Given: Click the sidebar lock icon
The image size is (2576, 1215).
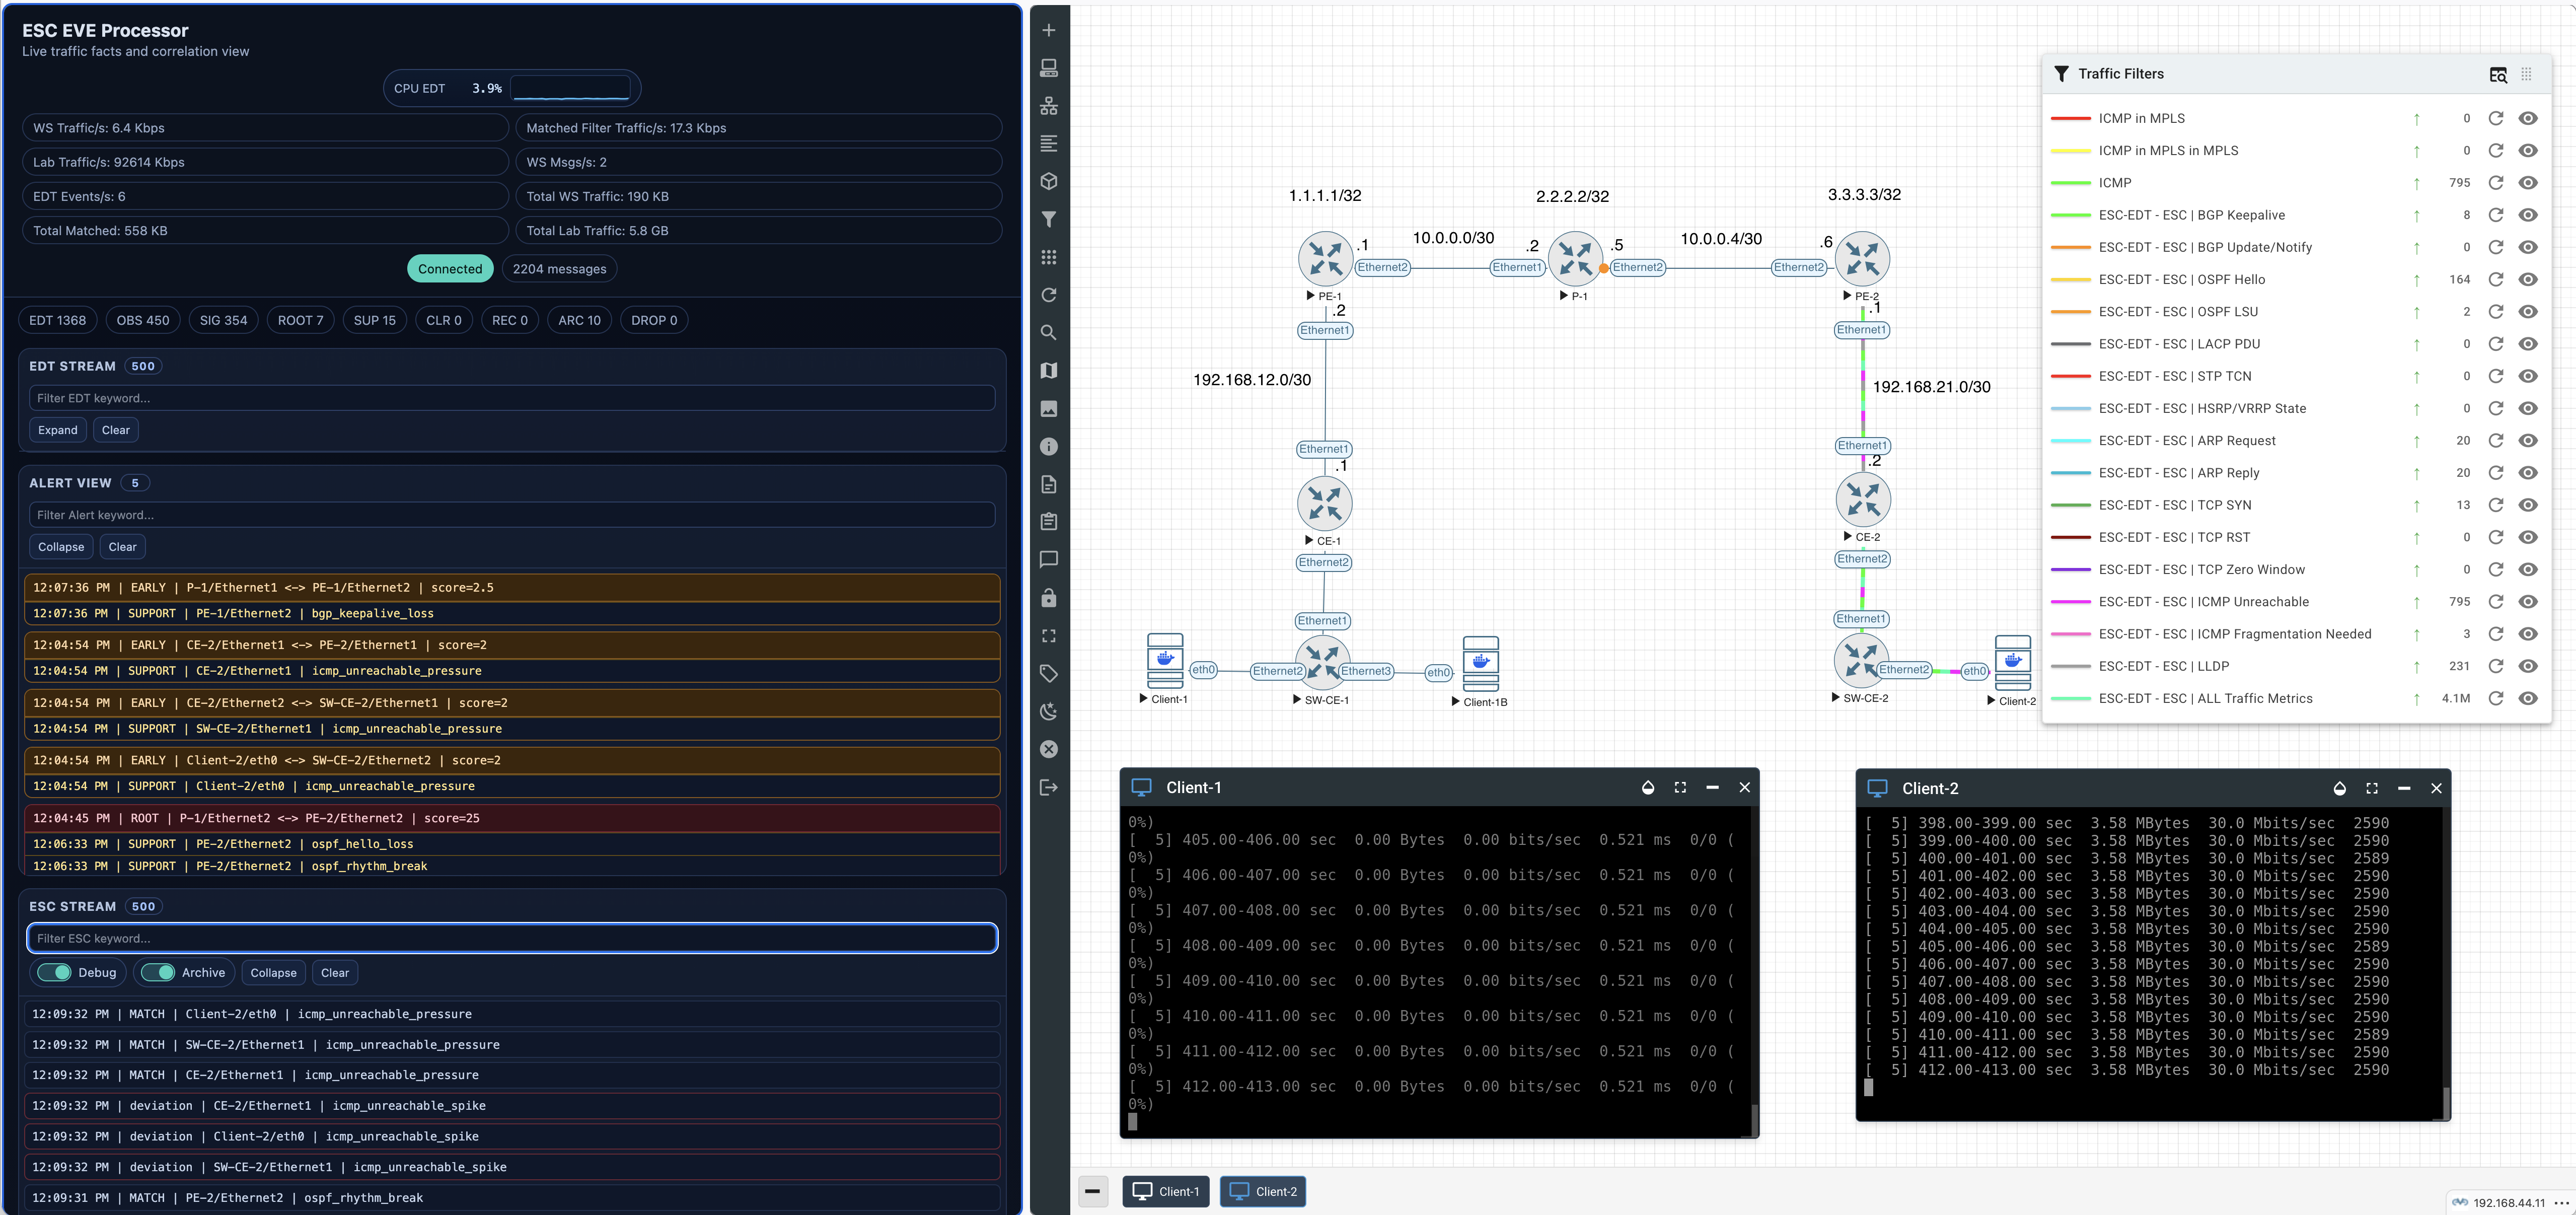Looking at the screenshot, I should pos(1048,598).
